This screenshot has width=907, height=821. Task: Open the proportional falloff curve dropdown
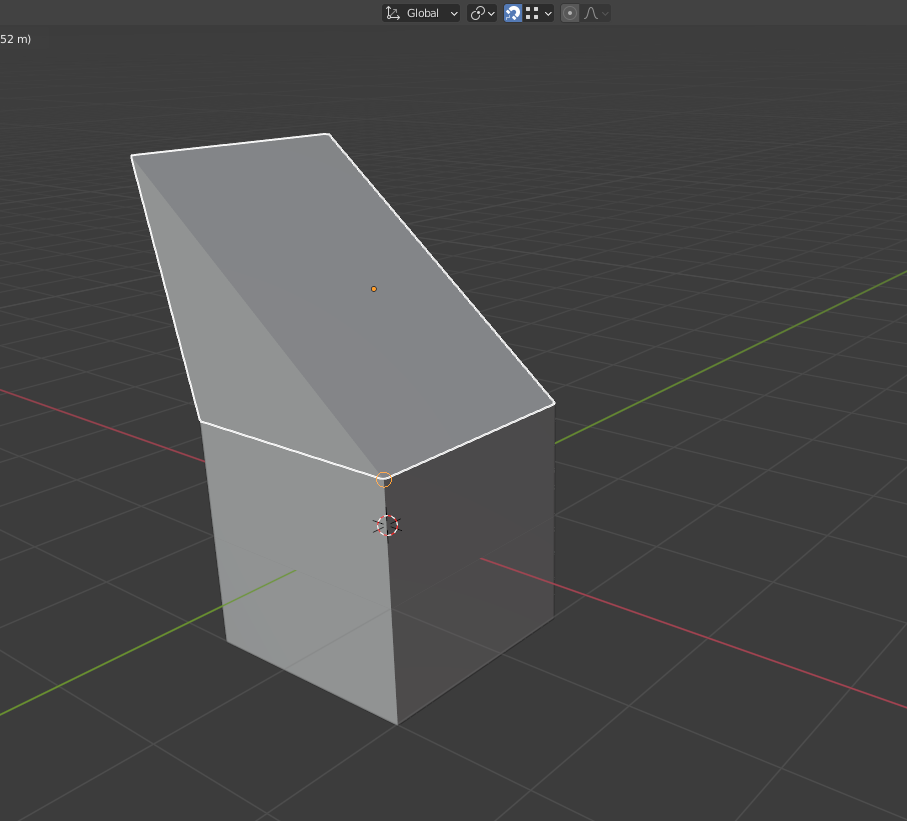596,13
